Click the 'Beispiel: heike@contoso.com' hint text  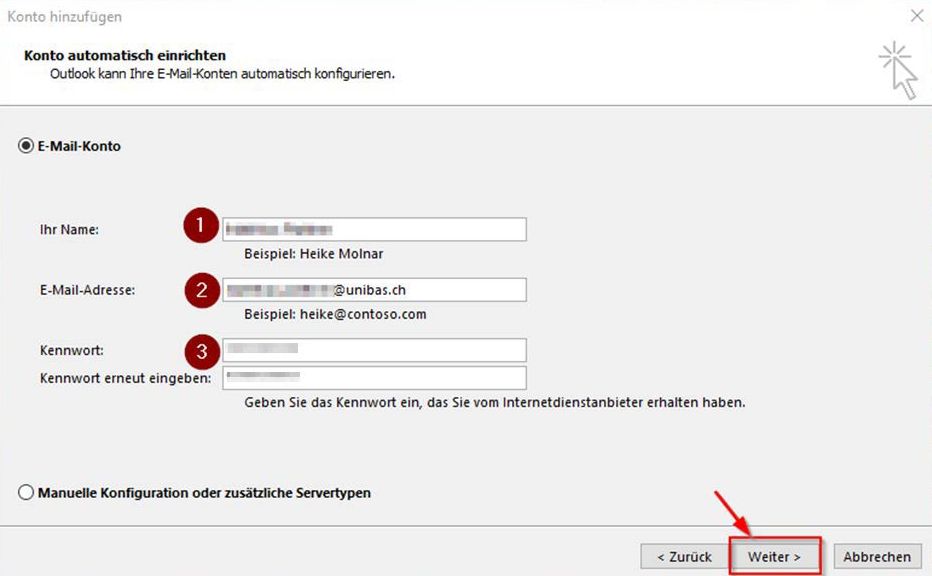point(335,314)
